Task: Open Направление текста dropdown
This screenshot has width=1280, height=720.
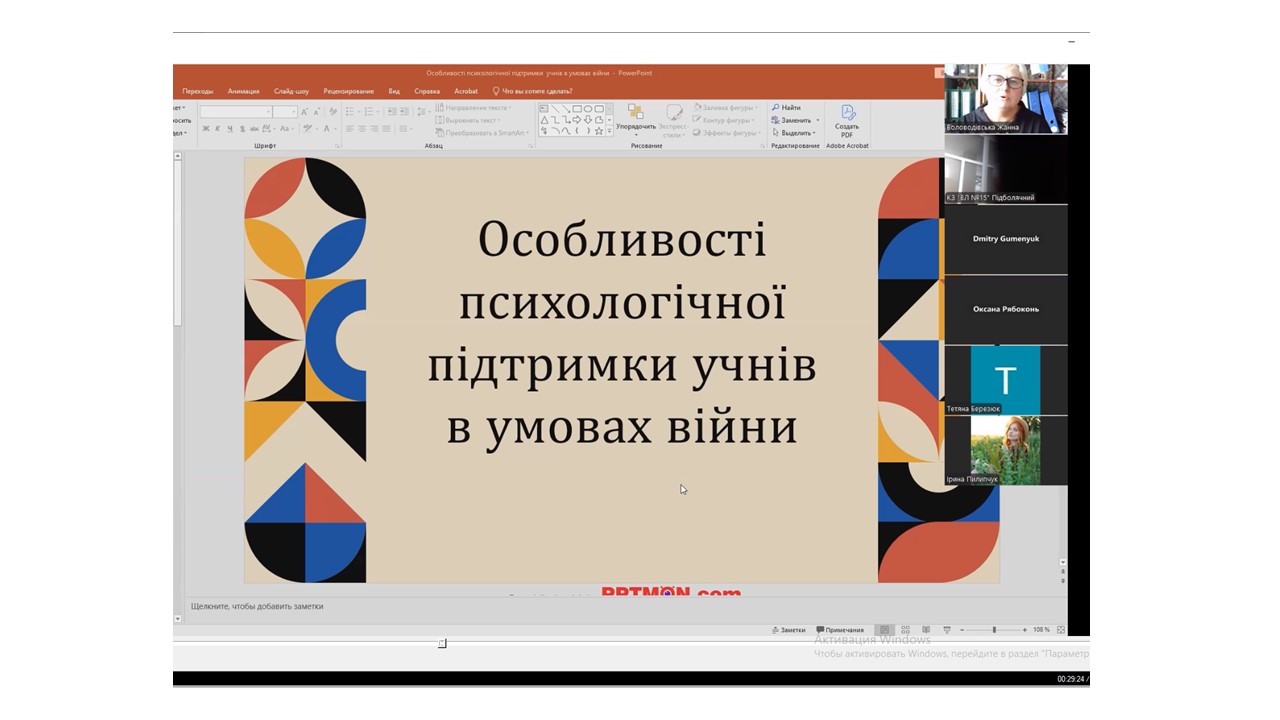Action: tap(472, 108)
